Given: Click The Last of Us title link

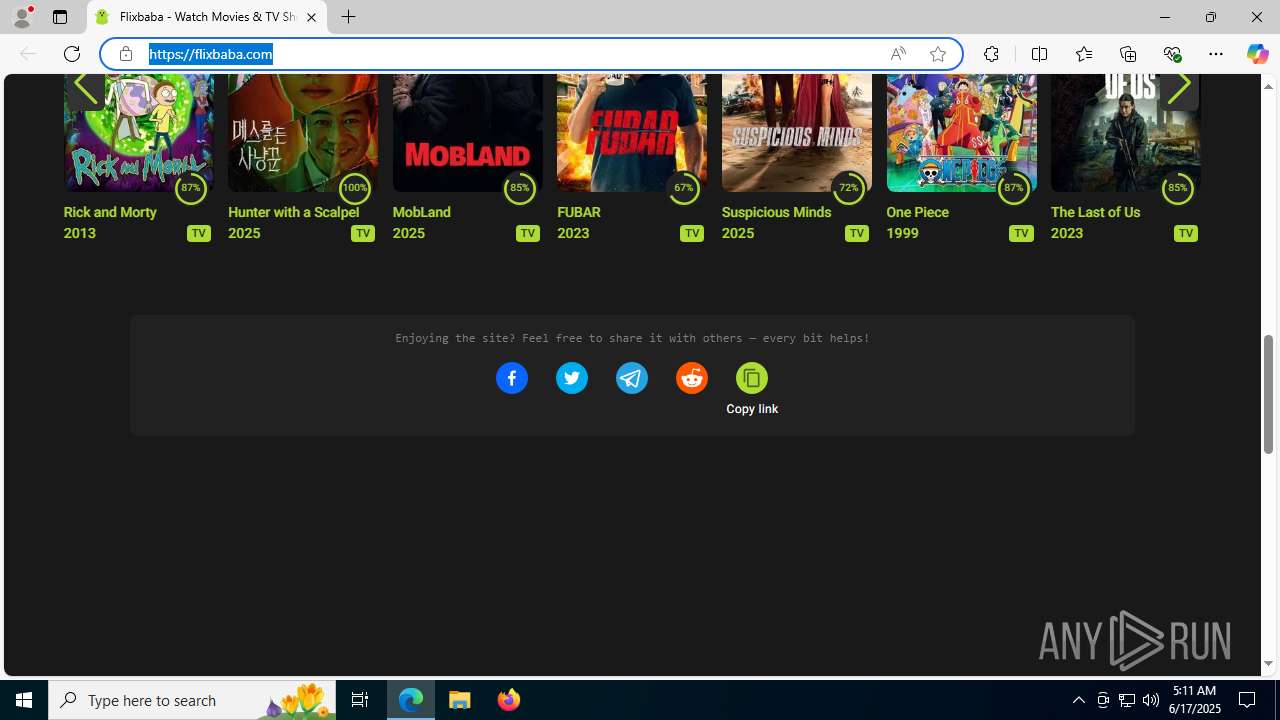Looking at the screenshot, I should pyautogui.click(x=1095, y=212).
